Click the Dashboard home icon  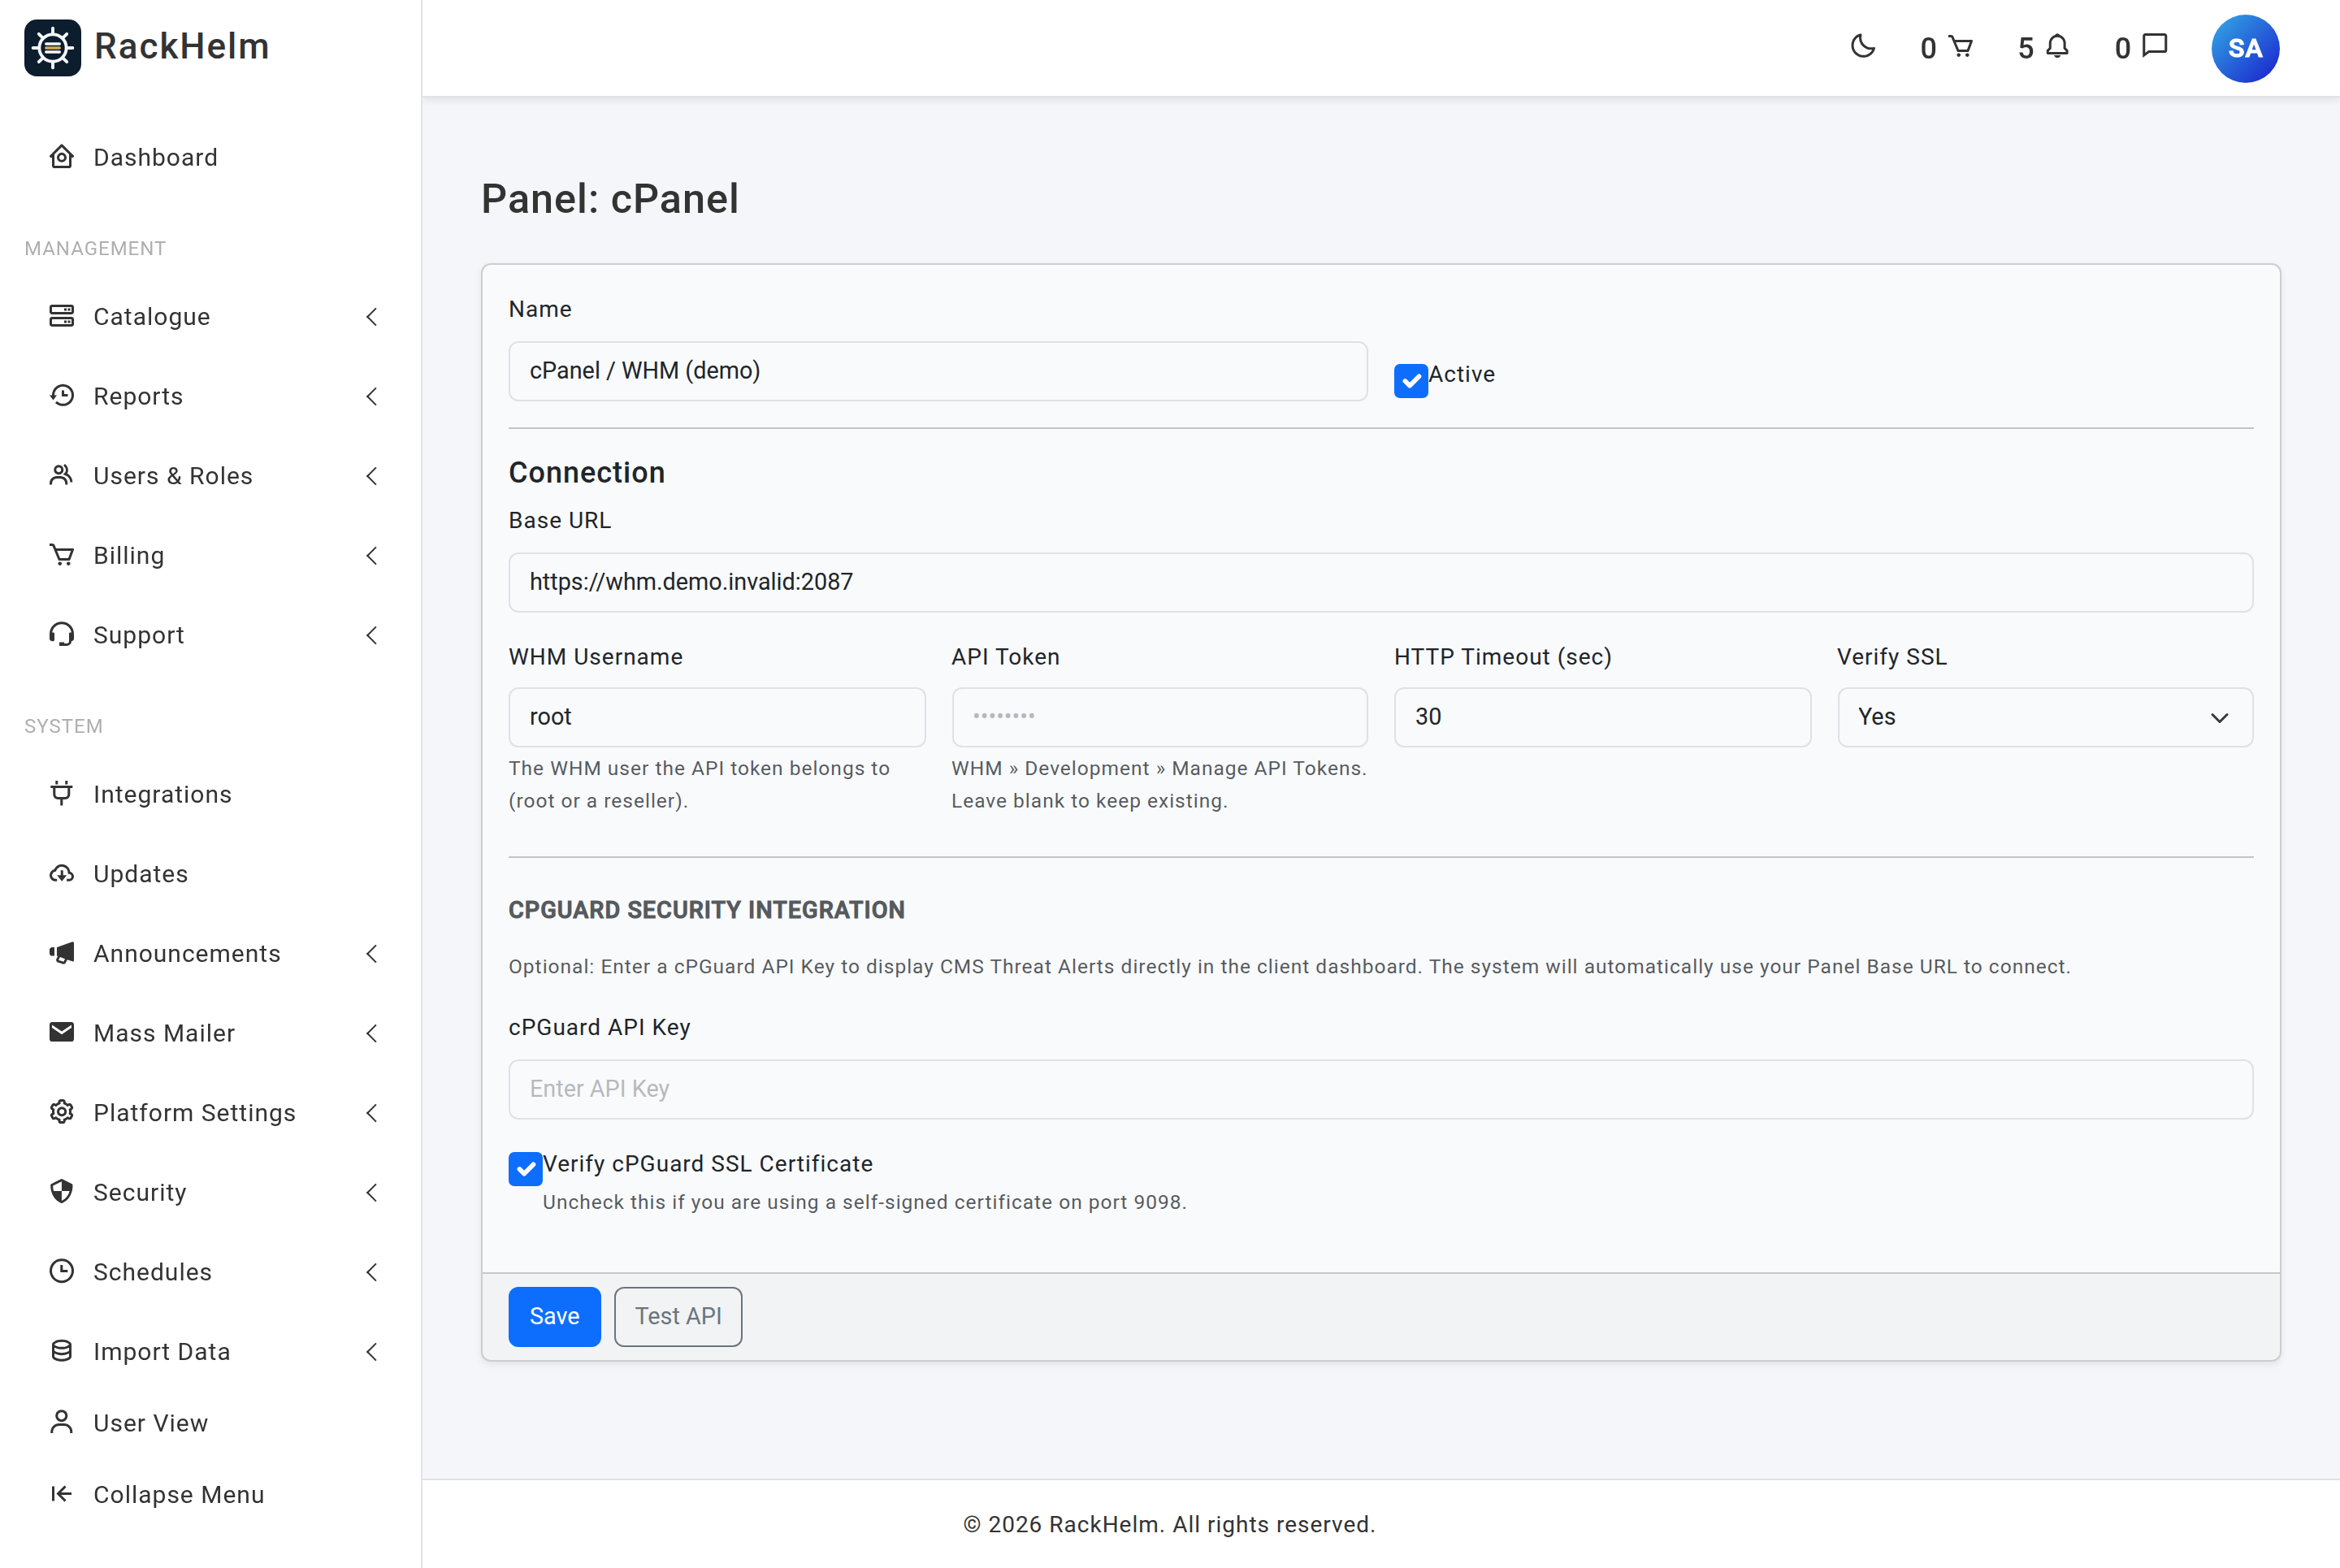click(62, 157)
